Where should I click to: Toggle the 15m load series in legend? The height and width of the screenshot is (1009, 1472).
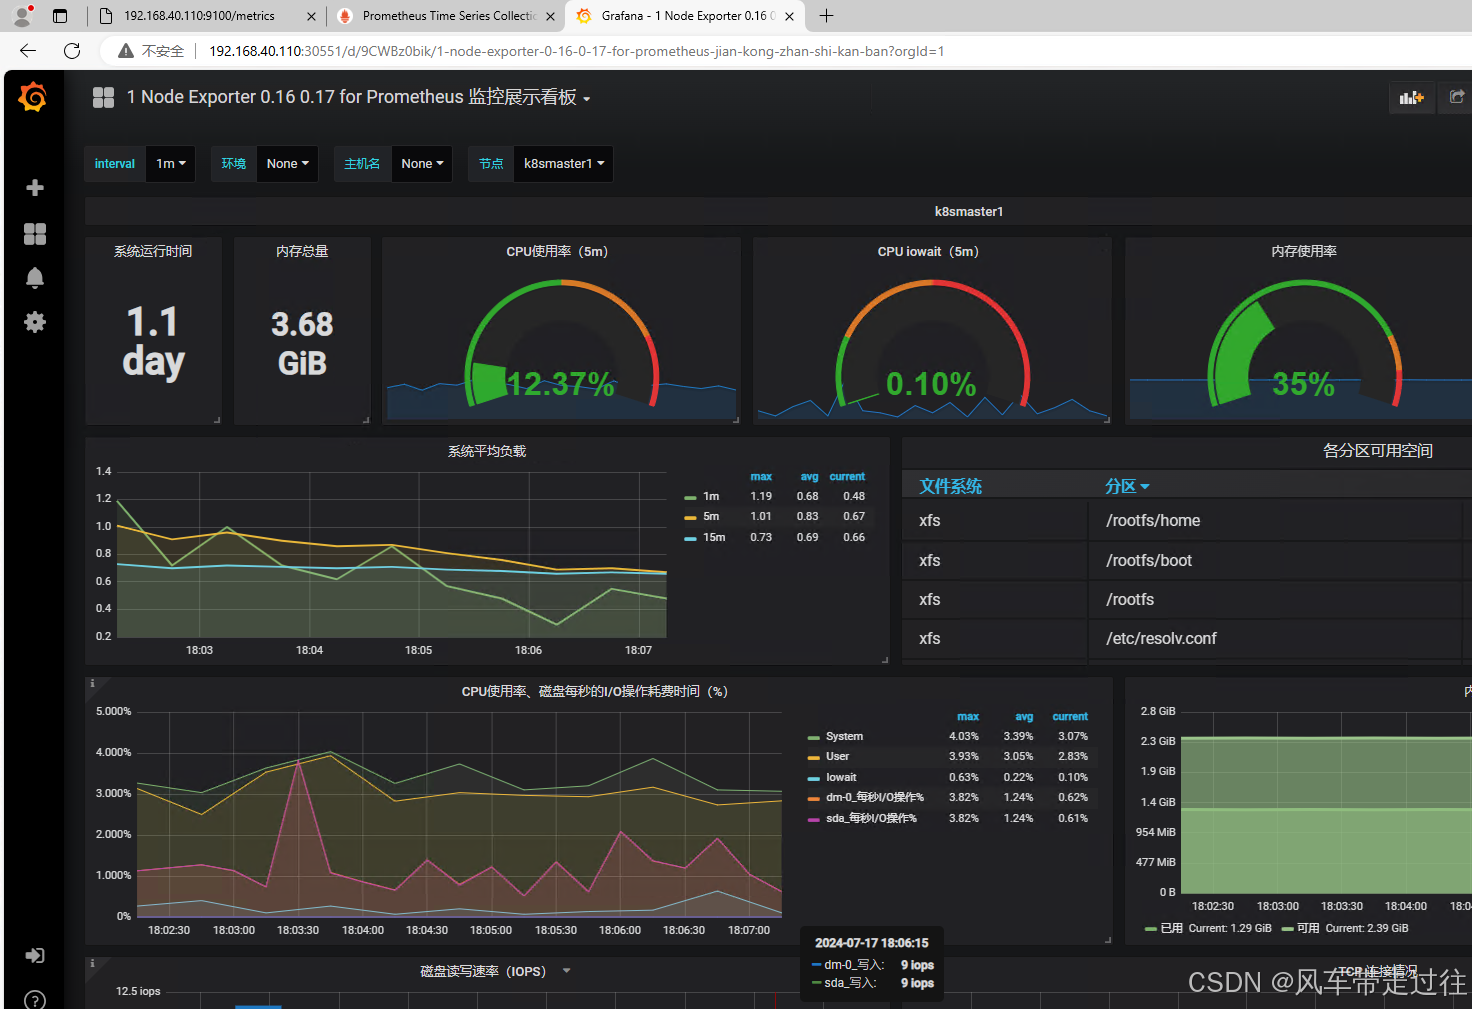[x=714, y=537]
